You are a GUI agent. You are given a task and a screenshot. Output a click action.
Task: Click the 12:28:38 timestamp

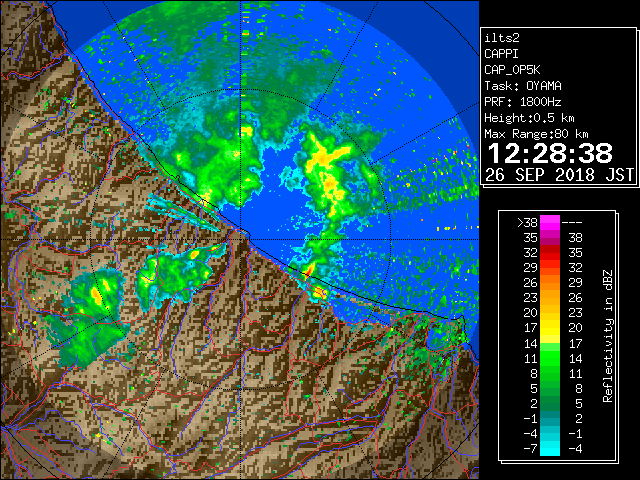[550, 153]
